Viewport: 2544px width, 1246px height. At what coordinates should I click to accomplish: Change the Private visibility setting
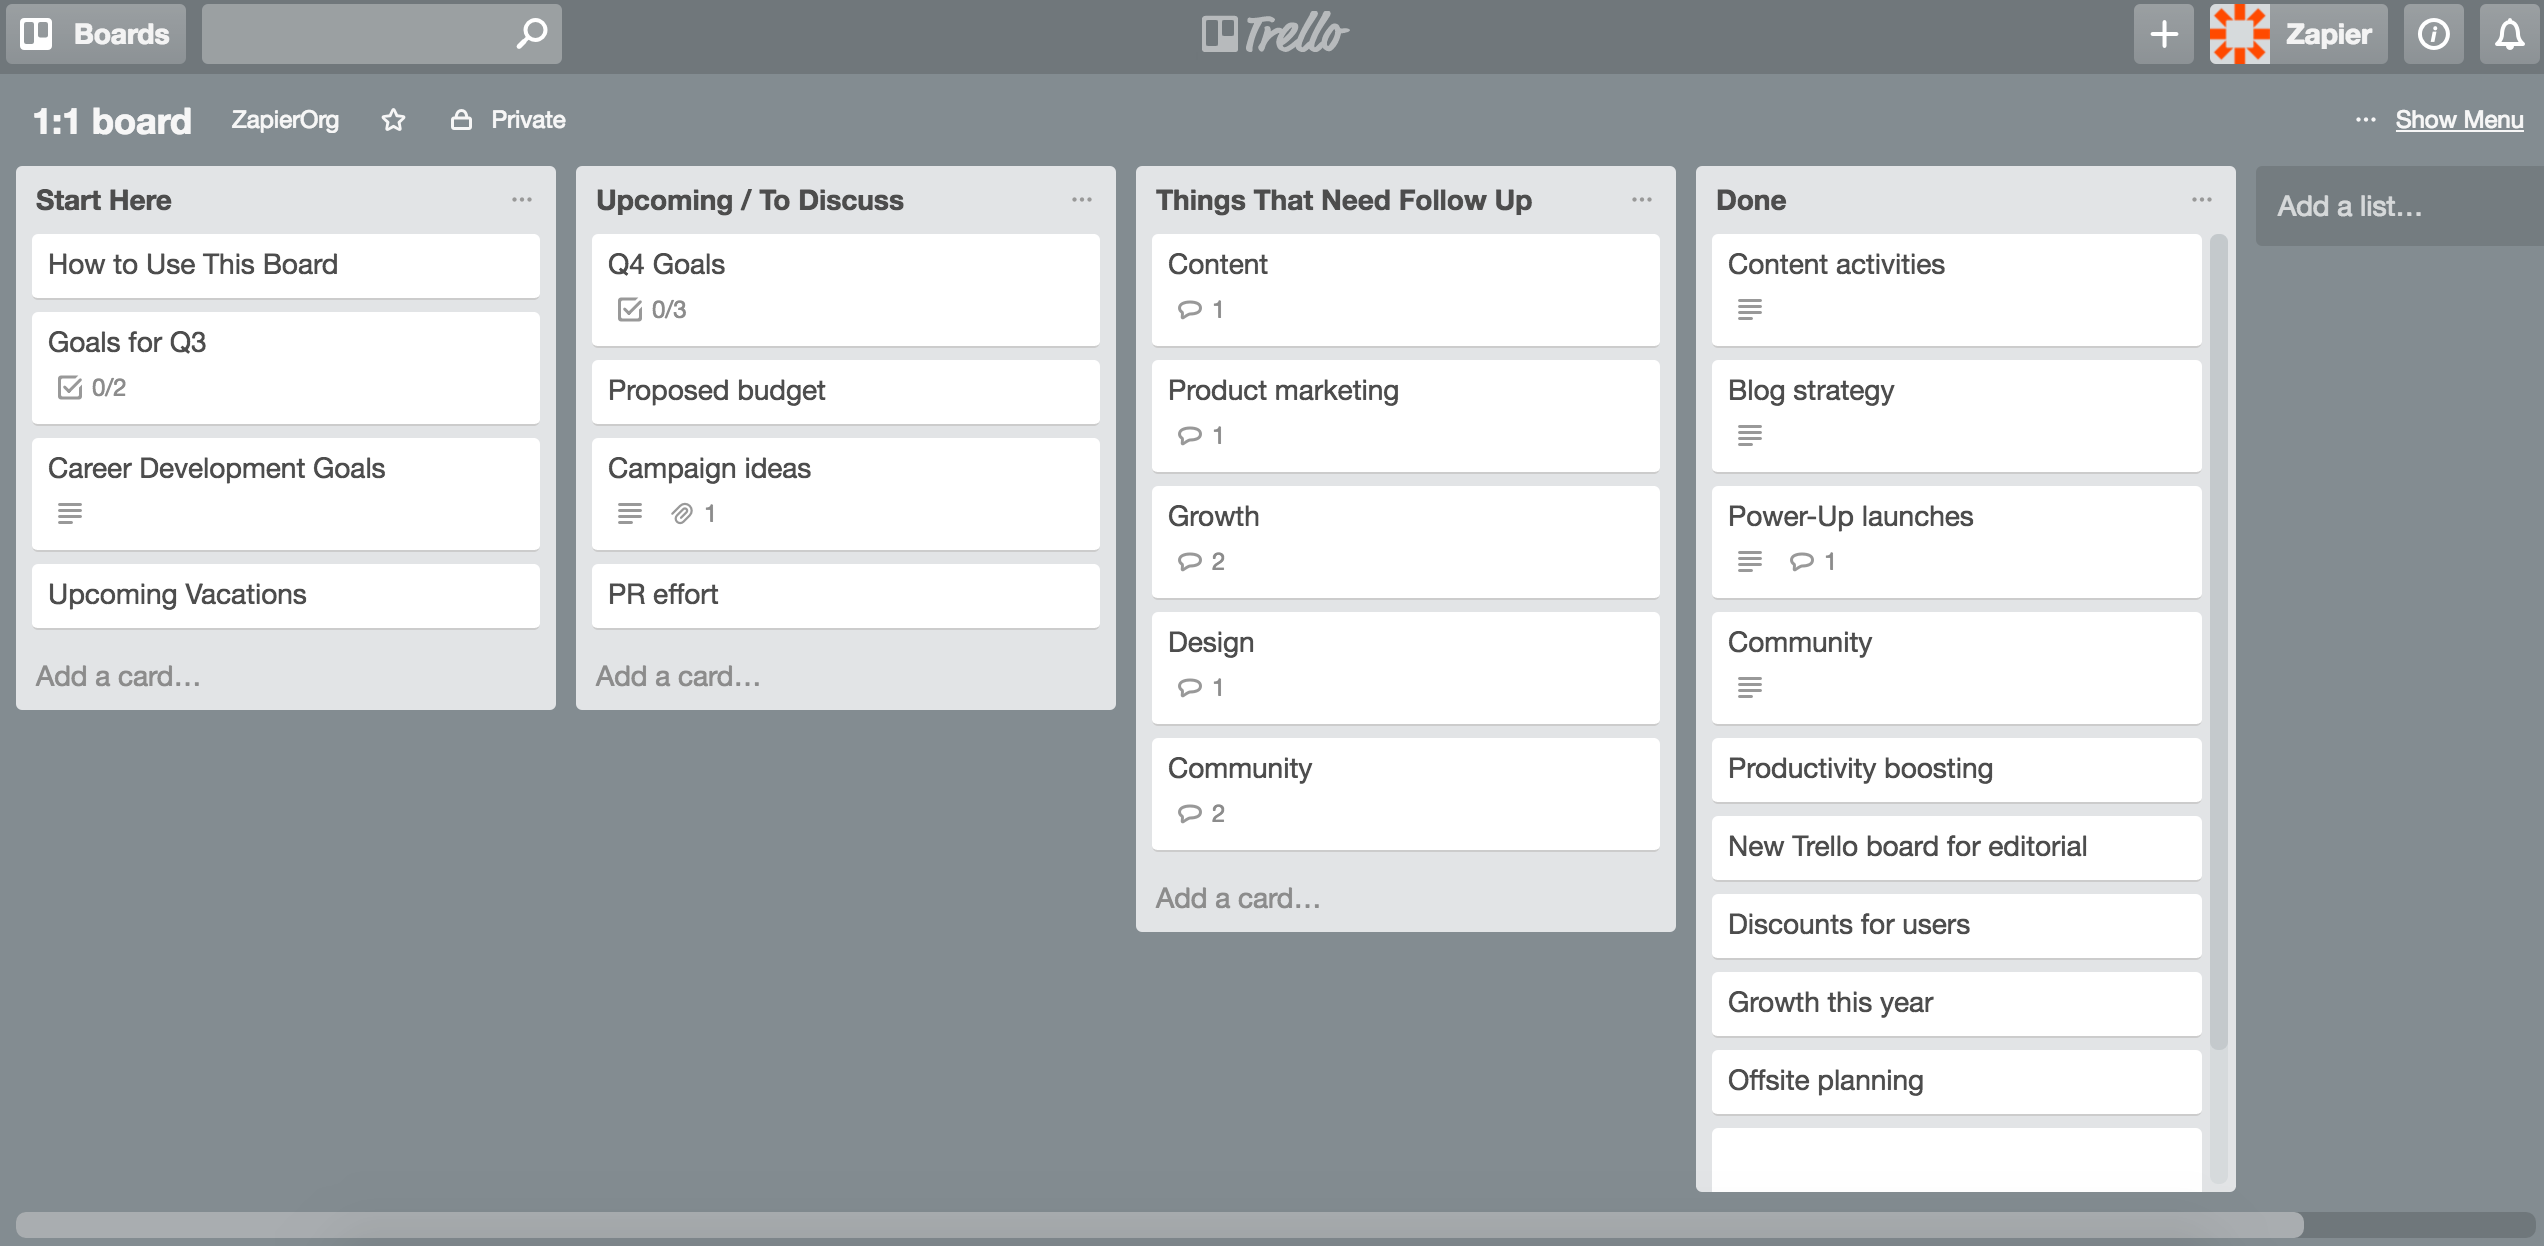click(508, 120)
